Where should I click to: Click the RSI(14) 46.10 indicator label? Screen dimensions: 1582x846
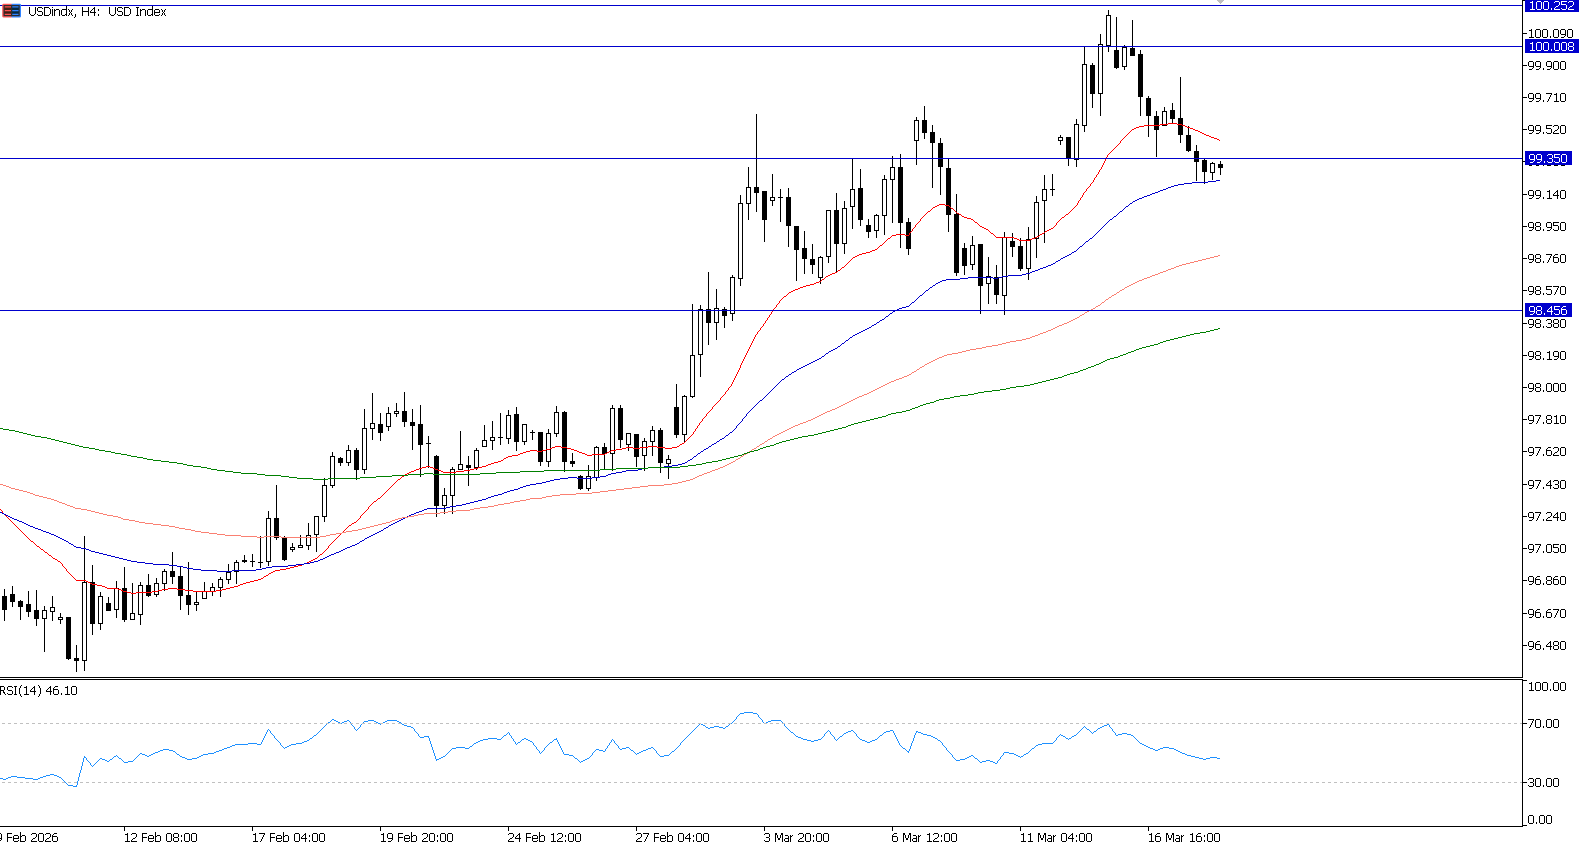tap(39, 691)
